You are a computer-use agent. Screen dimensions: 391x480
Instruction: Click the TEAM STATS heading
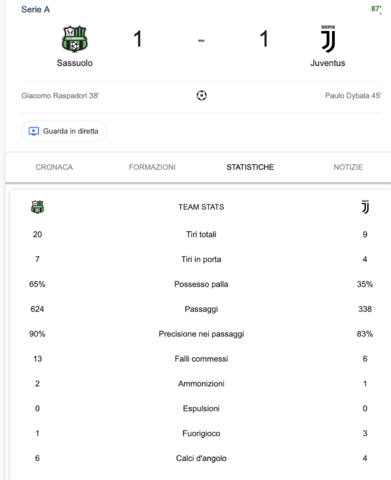[201, 207]
